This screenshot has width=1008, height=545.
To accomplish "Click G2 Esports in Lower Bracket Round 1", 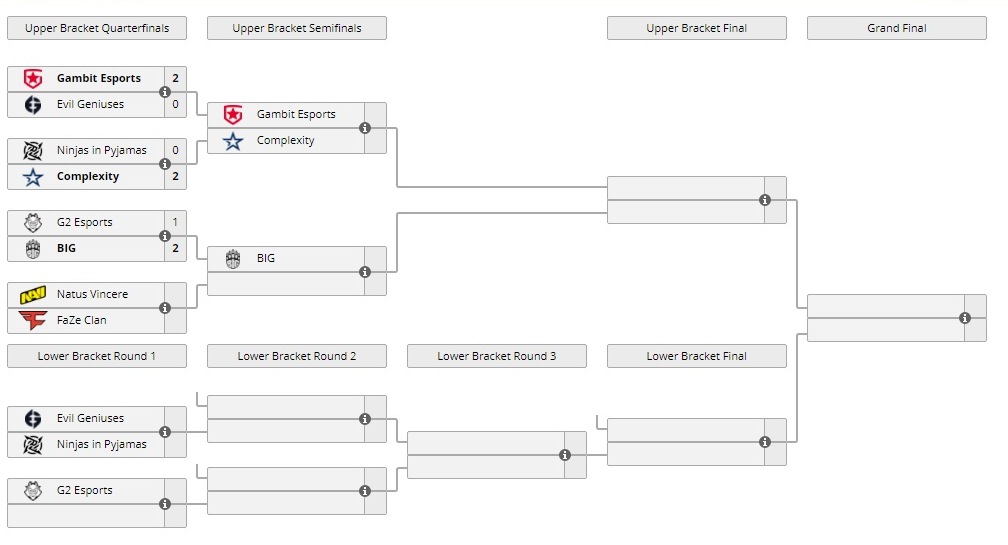I will (x=84, y=490).
